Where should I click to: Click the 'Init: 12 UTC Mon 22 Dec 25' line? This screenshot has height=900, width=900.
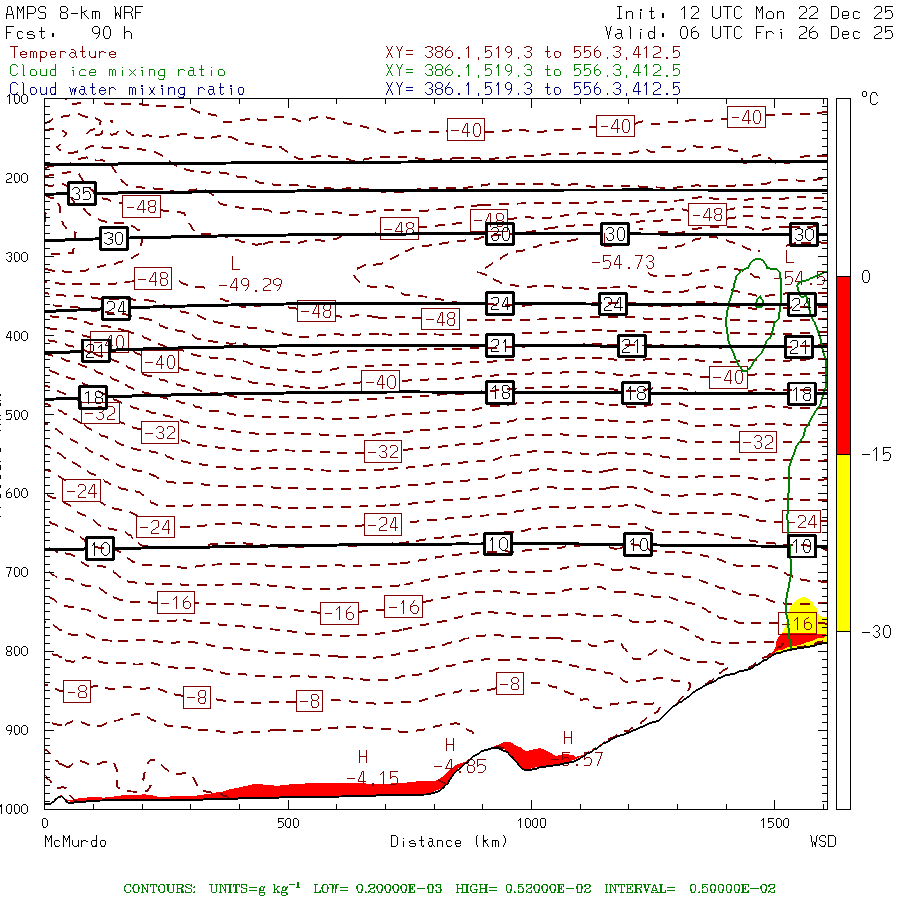(754, 13)
